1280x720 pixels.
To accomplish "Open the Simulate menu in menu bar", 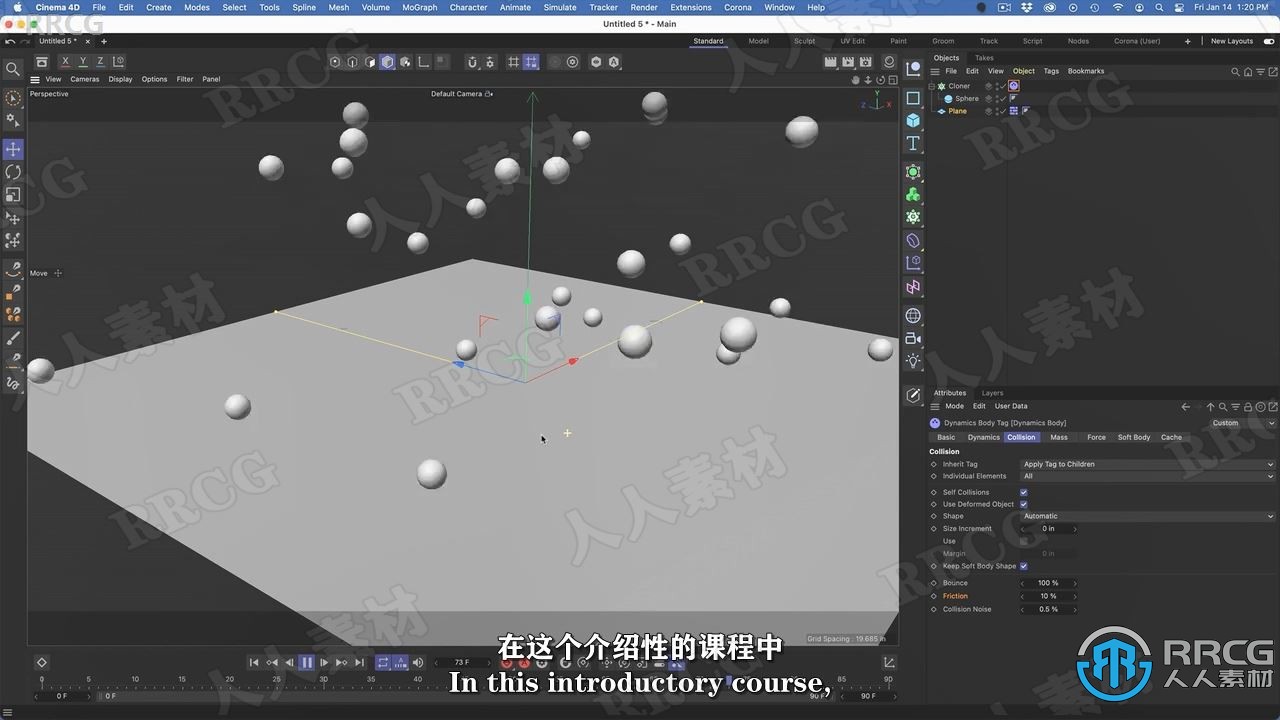I will (x=560, y=7).
